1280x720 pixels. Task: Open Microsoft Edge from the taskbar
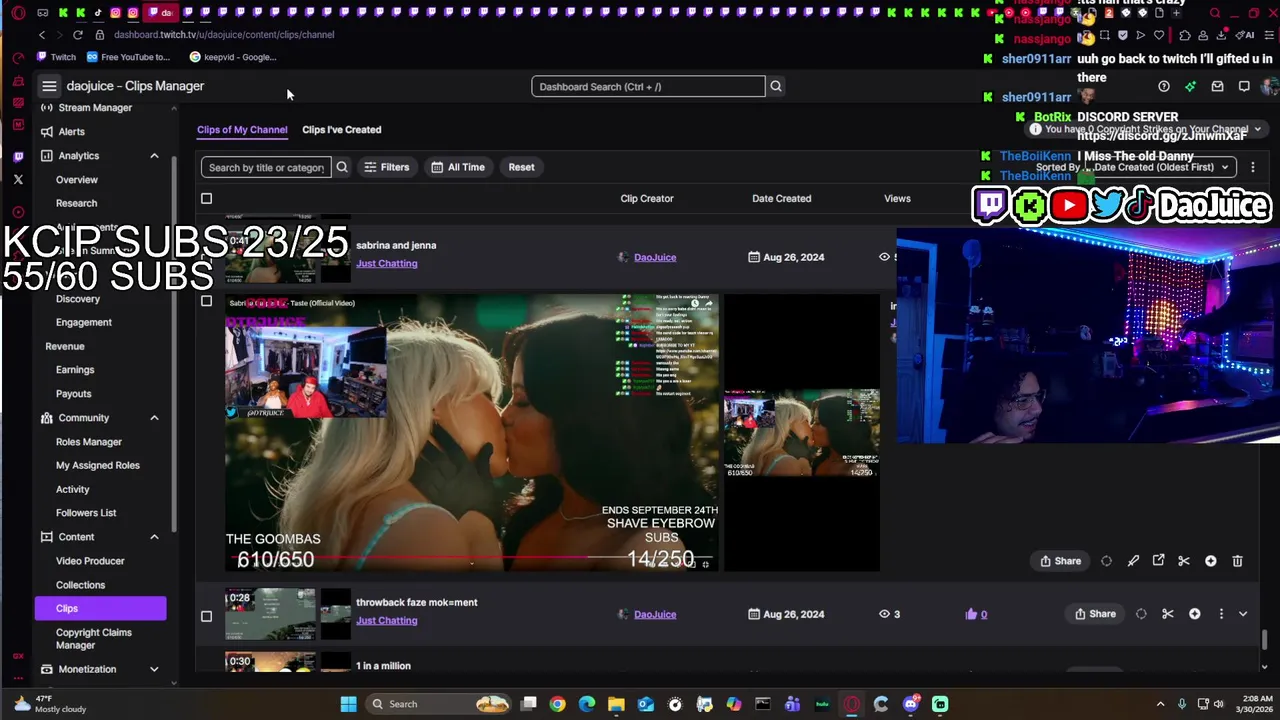(x=587, y=704)
